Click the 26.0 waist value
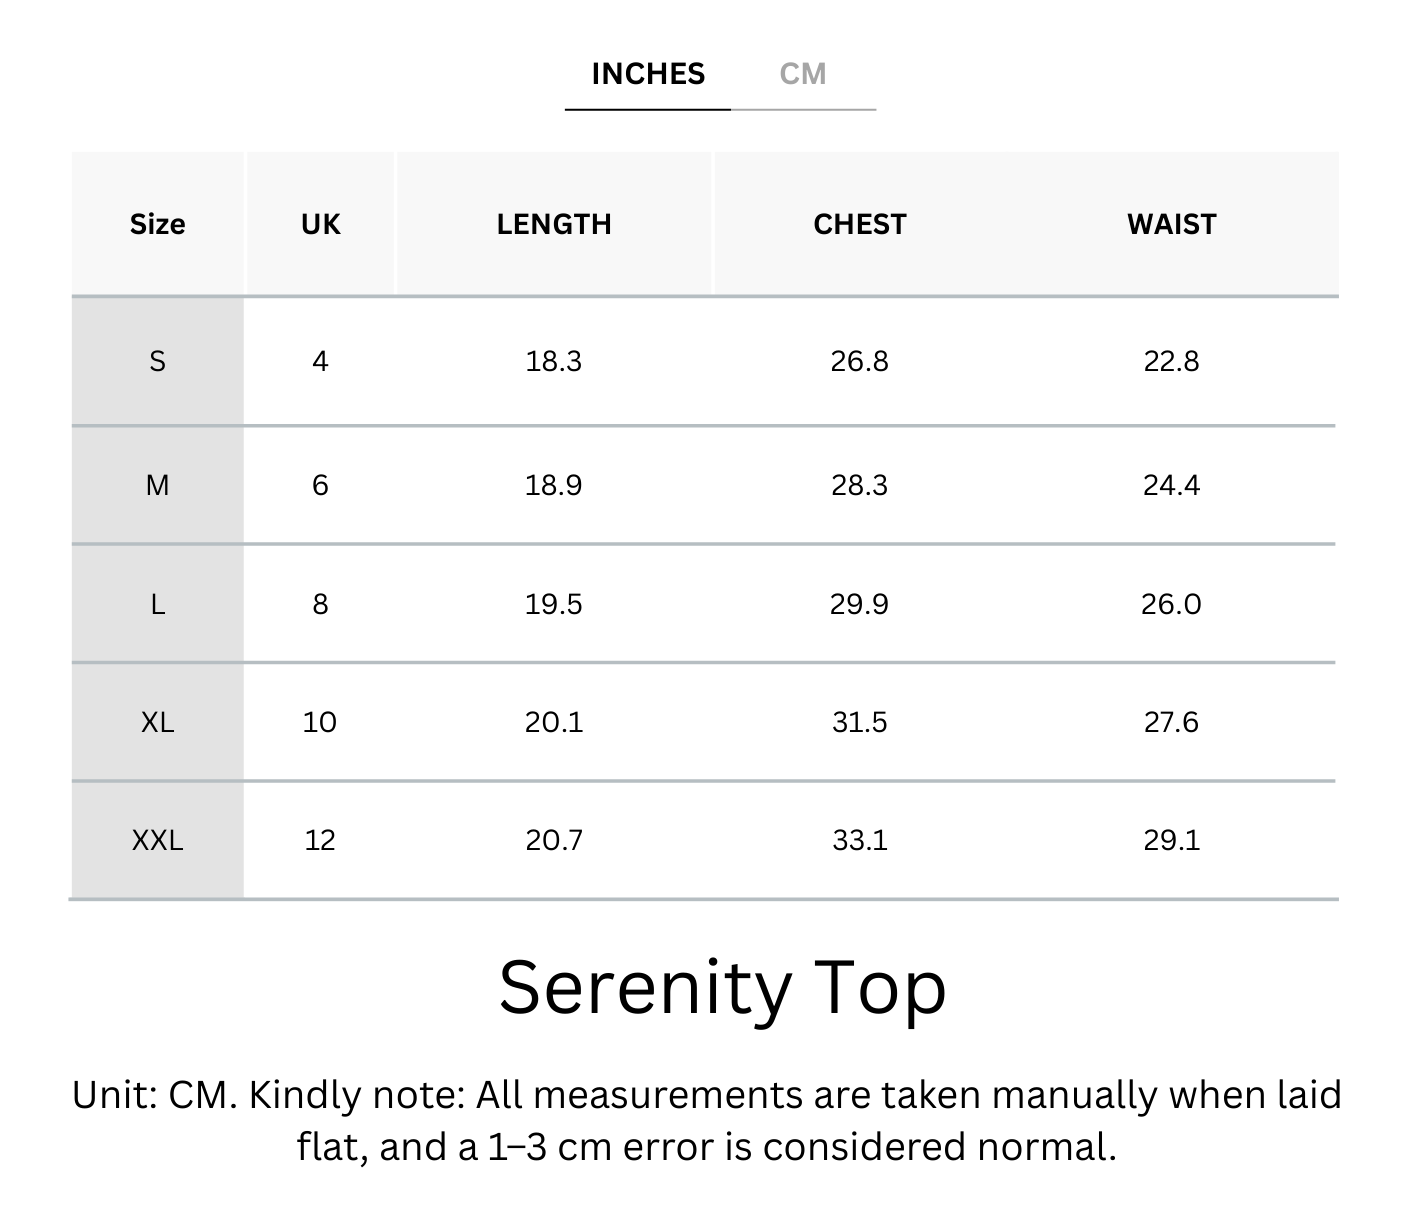This screenshot has width=1414, height=1222. (x=1171, y=604)
